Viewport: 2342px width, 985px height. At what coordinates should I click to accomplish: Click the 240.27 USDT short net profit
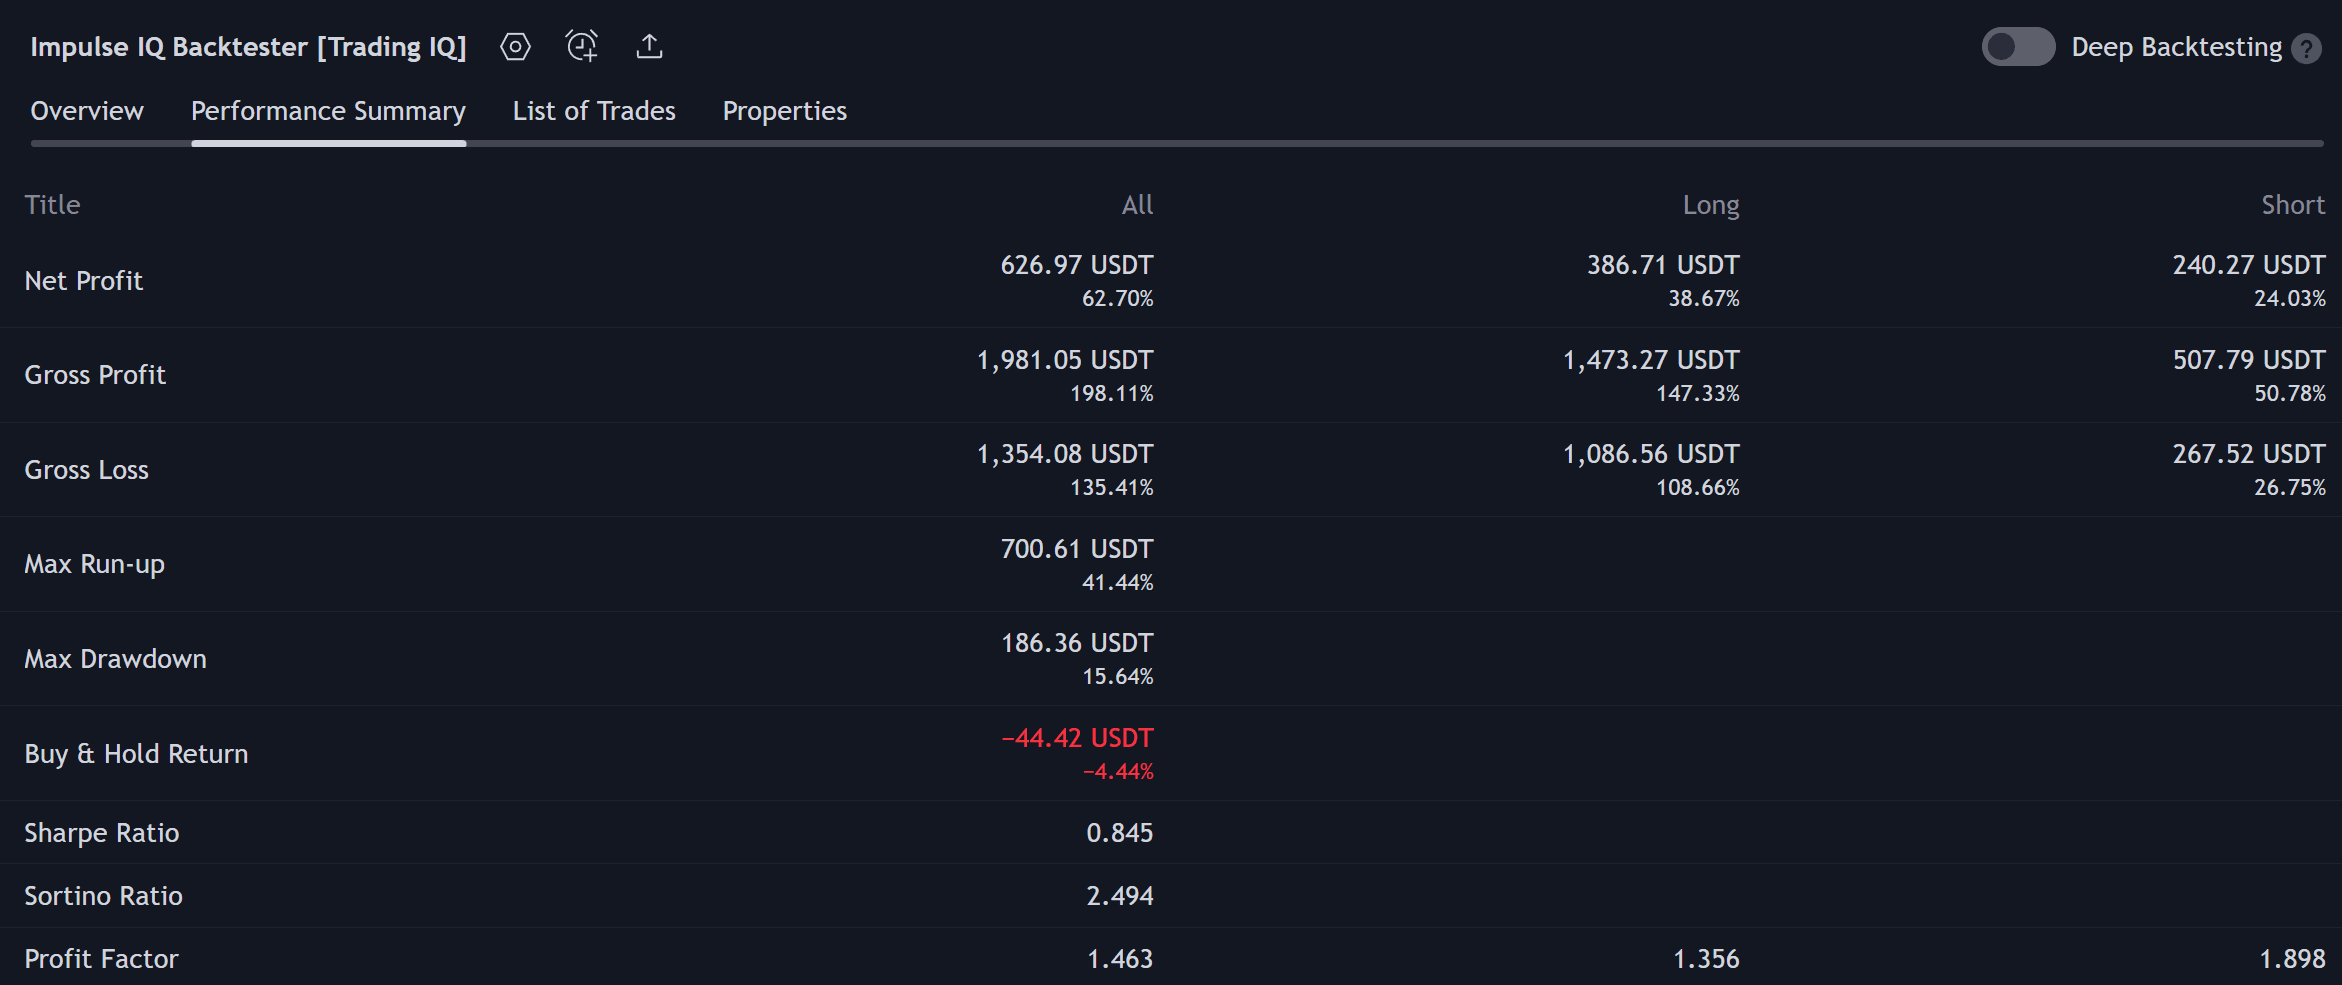(x=2249, y=265)
